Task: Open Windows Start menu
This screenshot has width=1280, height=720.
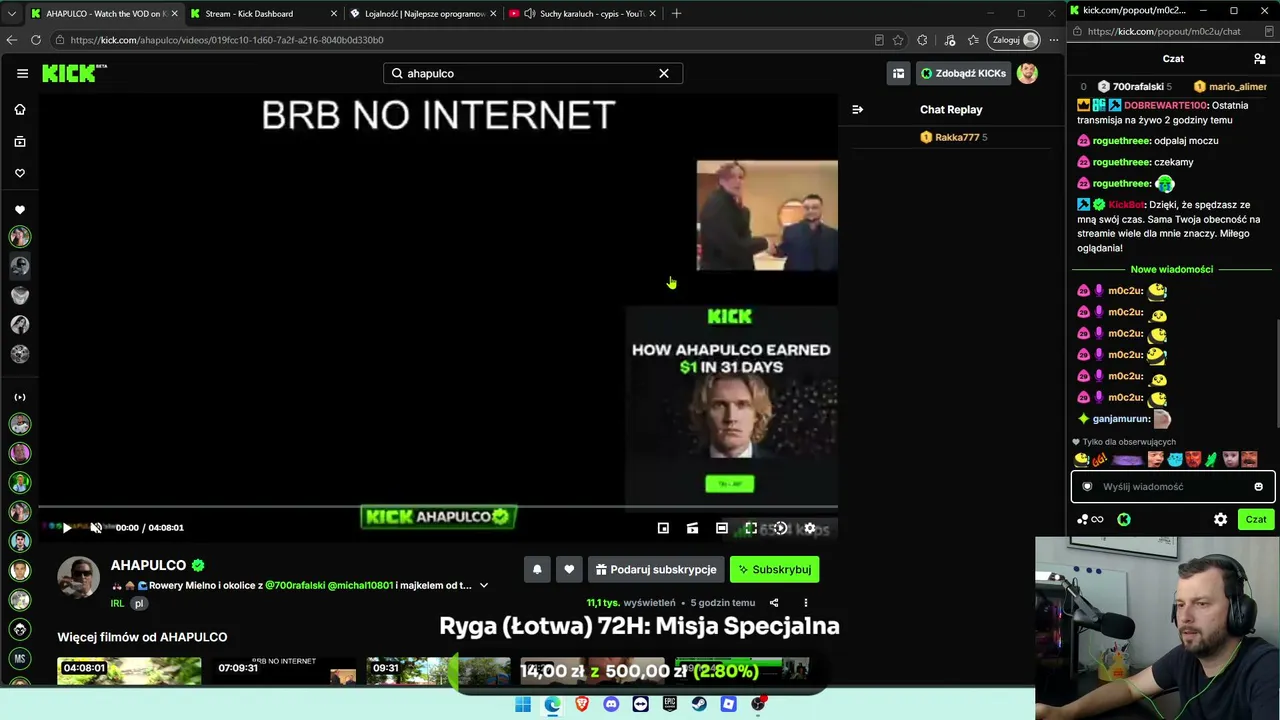Action: pyautogui.click(x=522, y=704)
